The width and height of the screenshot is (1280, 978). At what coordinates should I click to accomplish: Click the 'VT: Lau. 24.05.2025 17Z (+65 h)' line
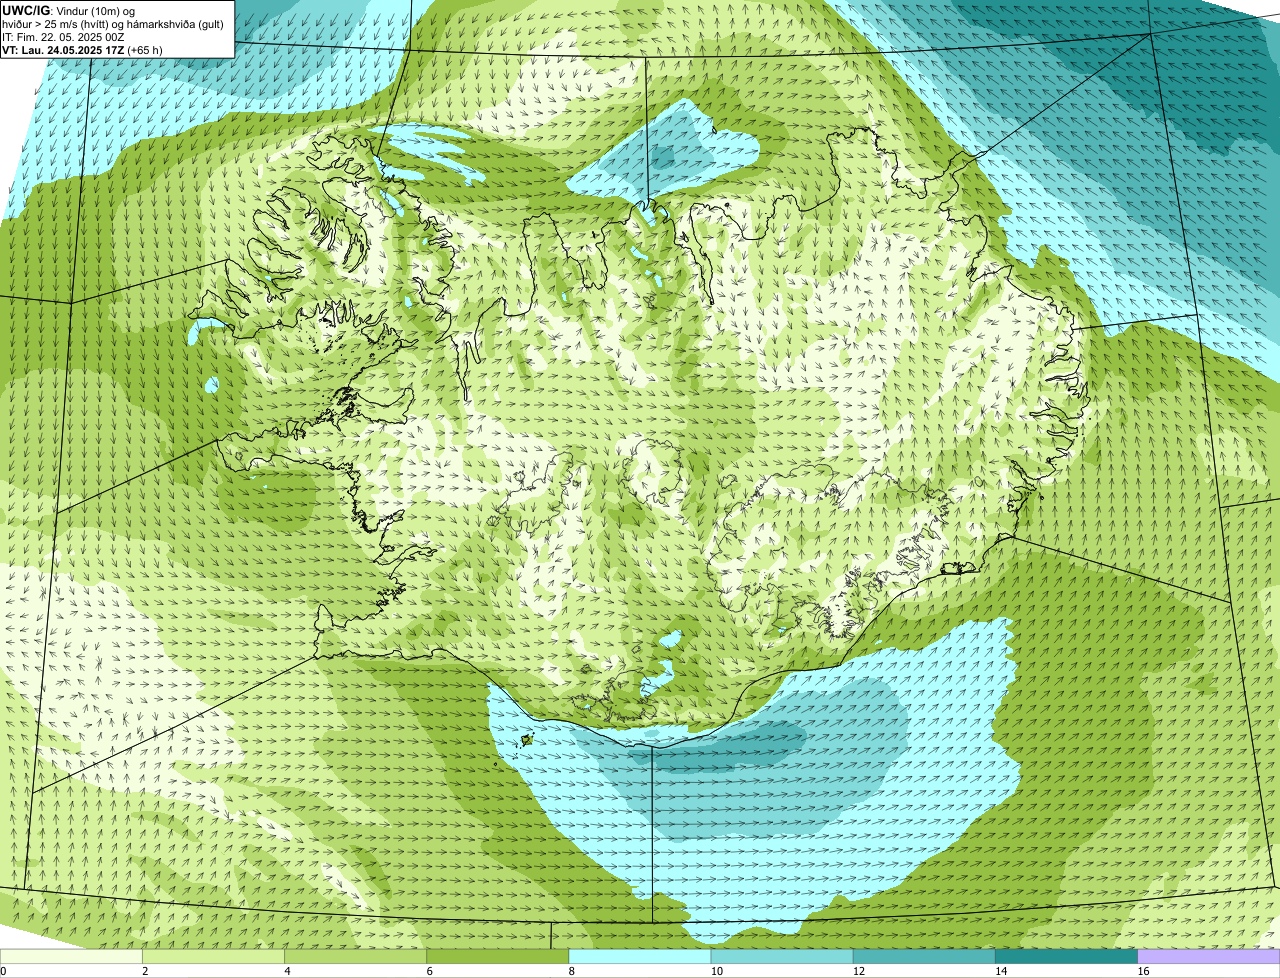[82, 49]
